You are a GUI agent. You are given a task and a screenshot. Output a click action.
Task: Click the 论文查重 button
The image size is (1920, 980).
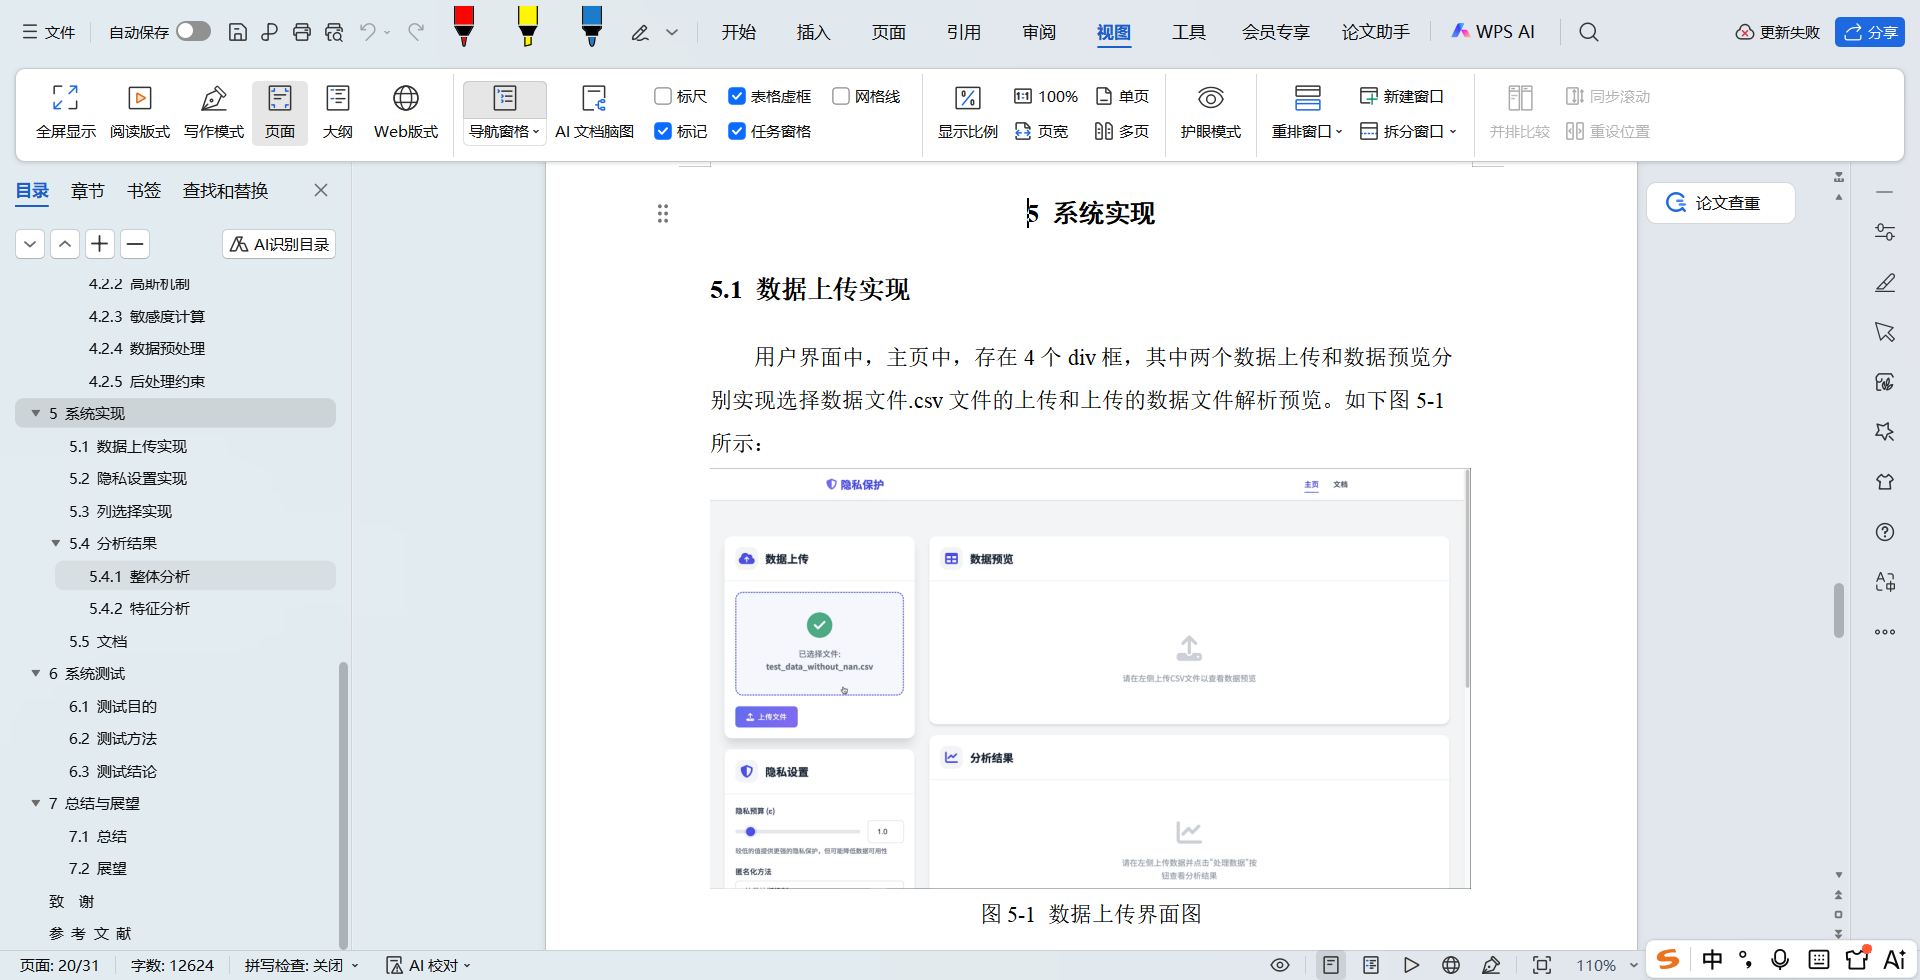tap(1721, 203)
